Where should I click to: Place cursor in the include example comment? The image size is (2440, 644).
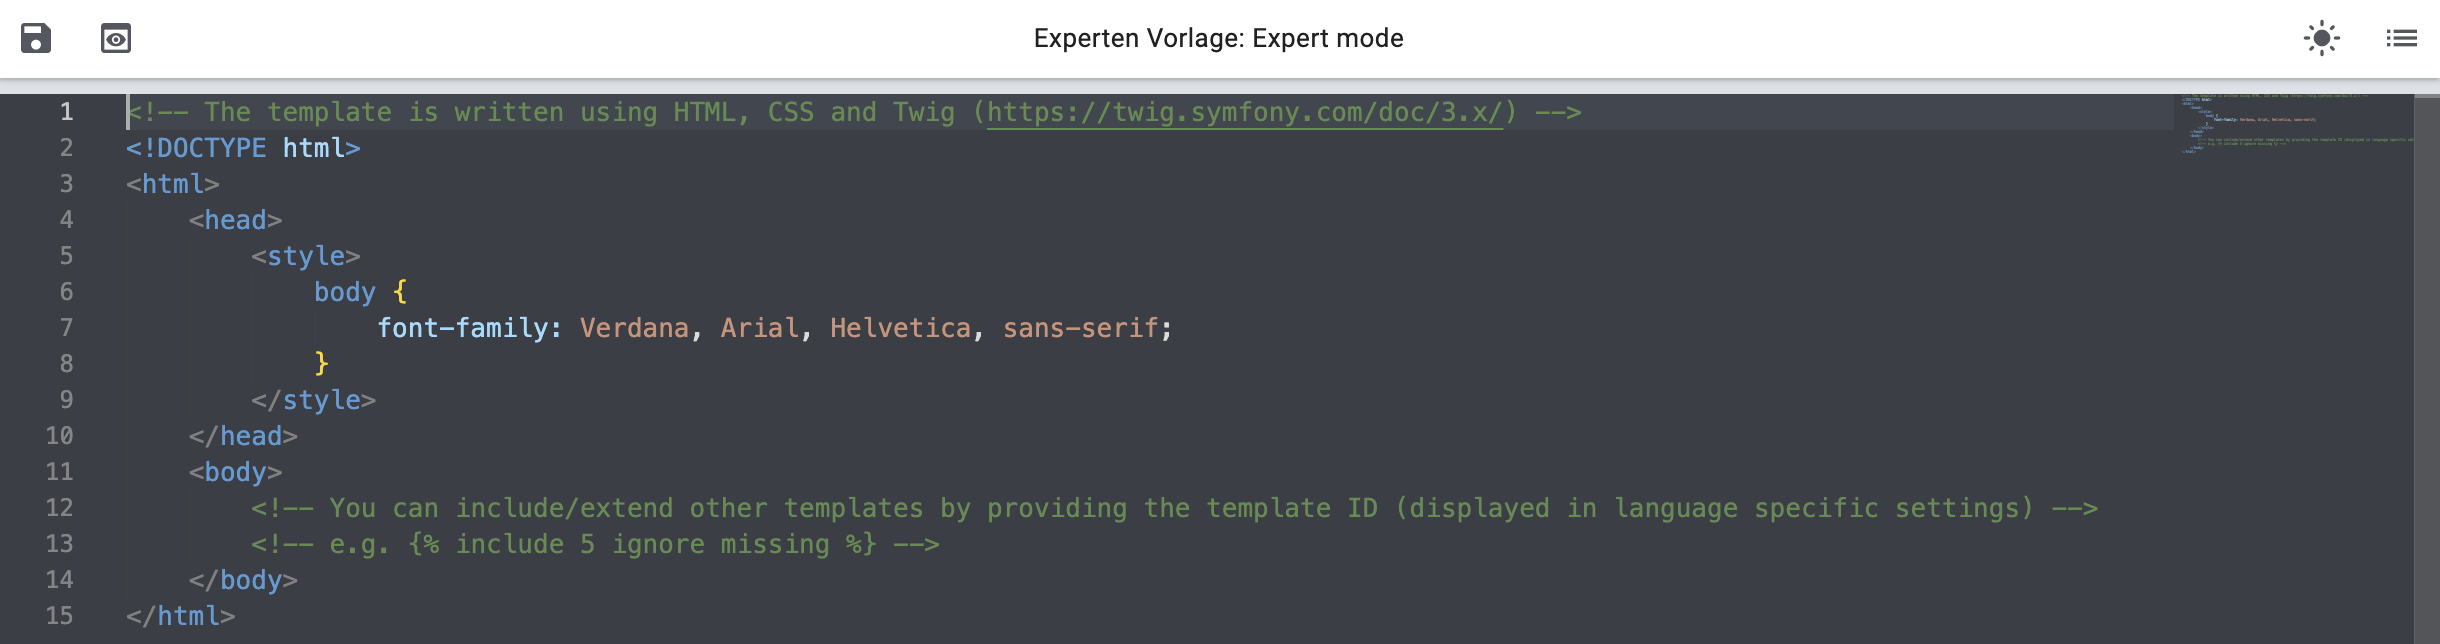[594, 544]
